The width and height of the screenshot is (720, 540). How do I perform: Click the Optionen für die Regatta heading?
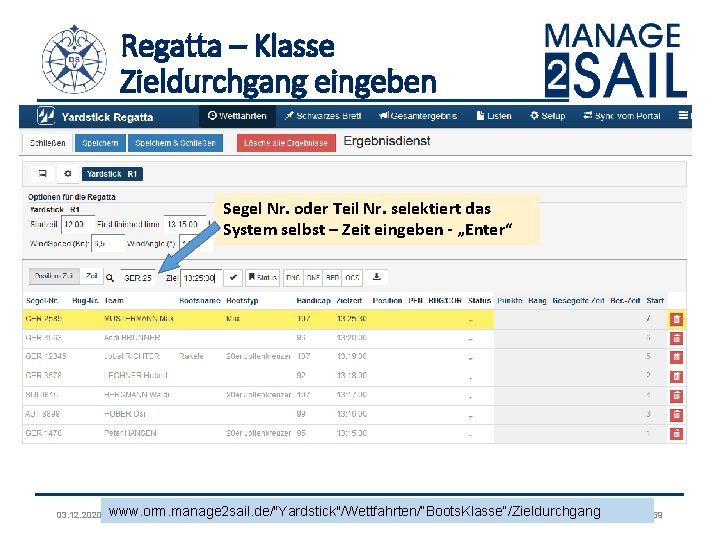pos(72,197)
